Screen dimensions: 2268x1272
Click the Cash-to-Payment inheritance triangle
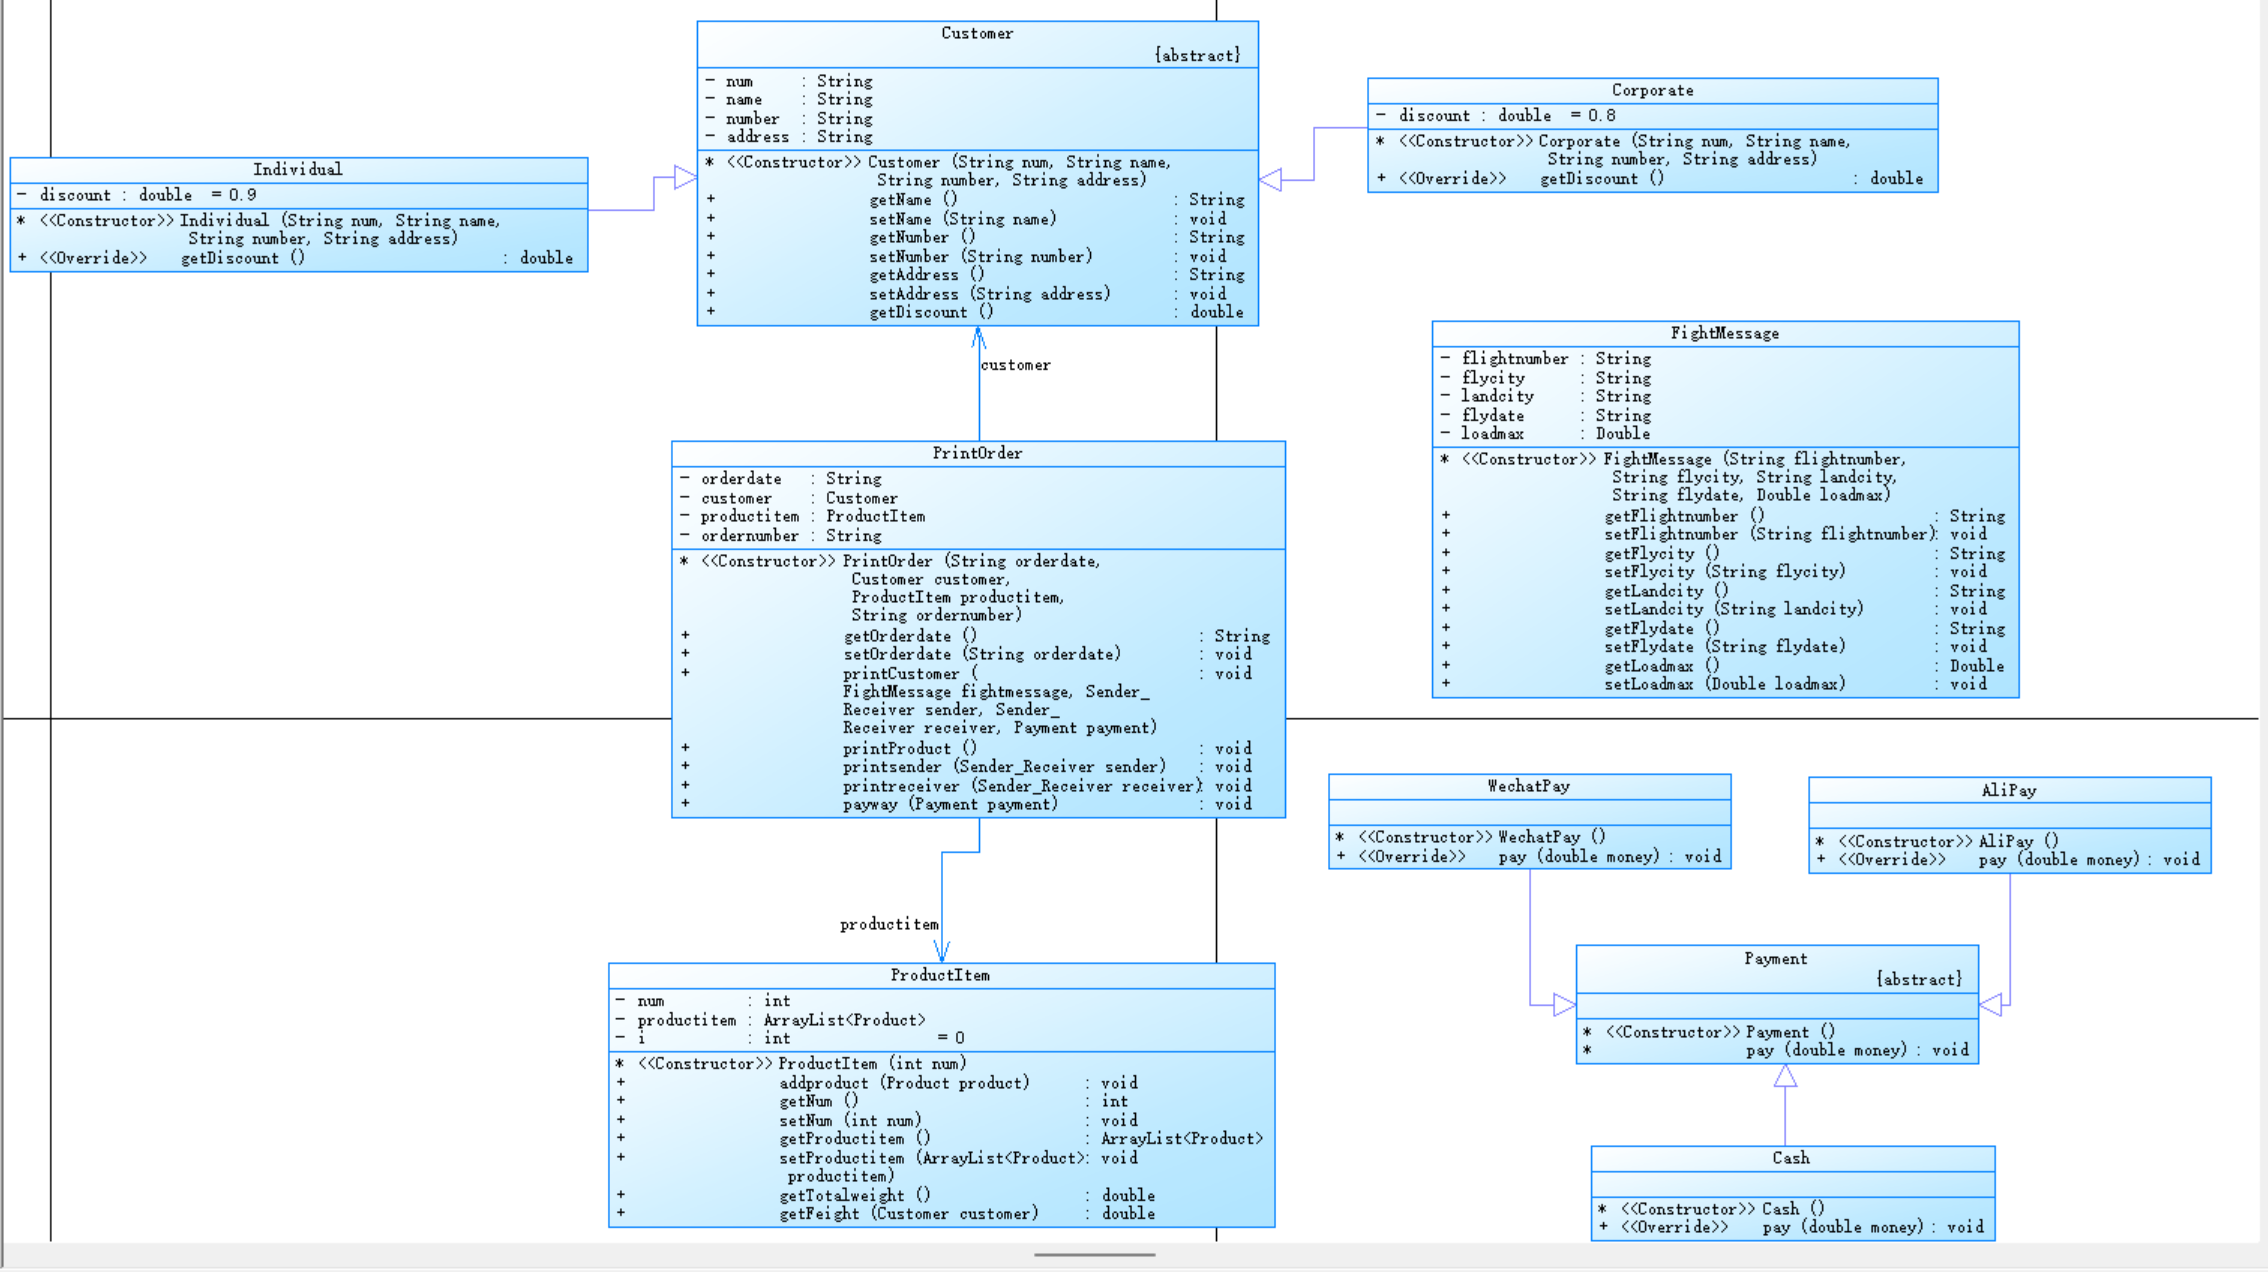[x=1785, y=1076]
